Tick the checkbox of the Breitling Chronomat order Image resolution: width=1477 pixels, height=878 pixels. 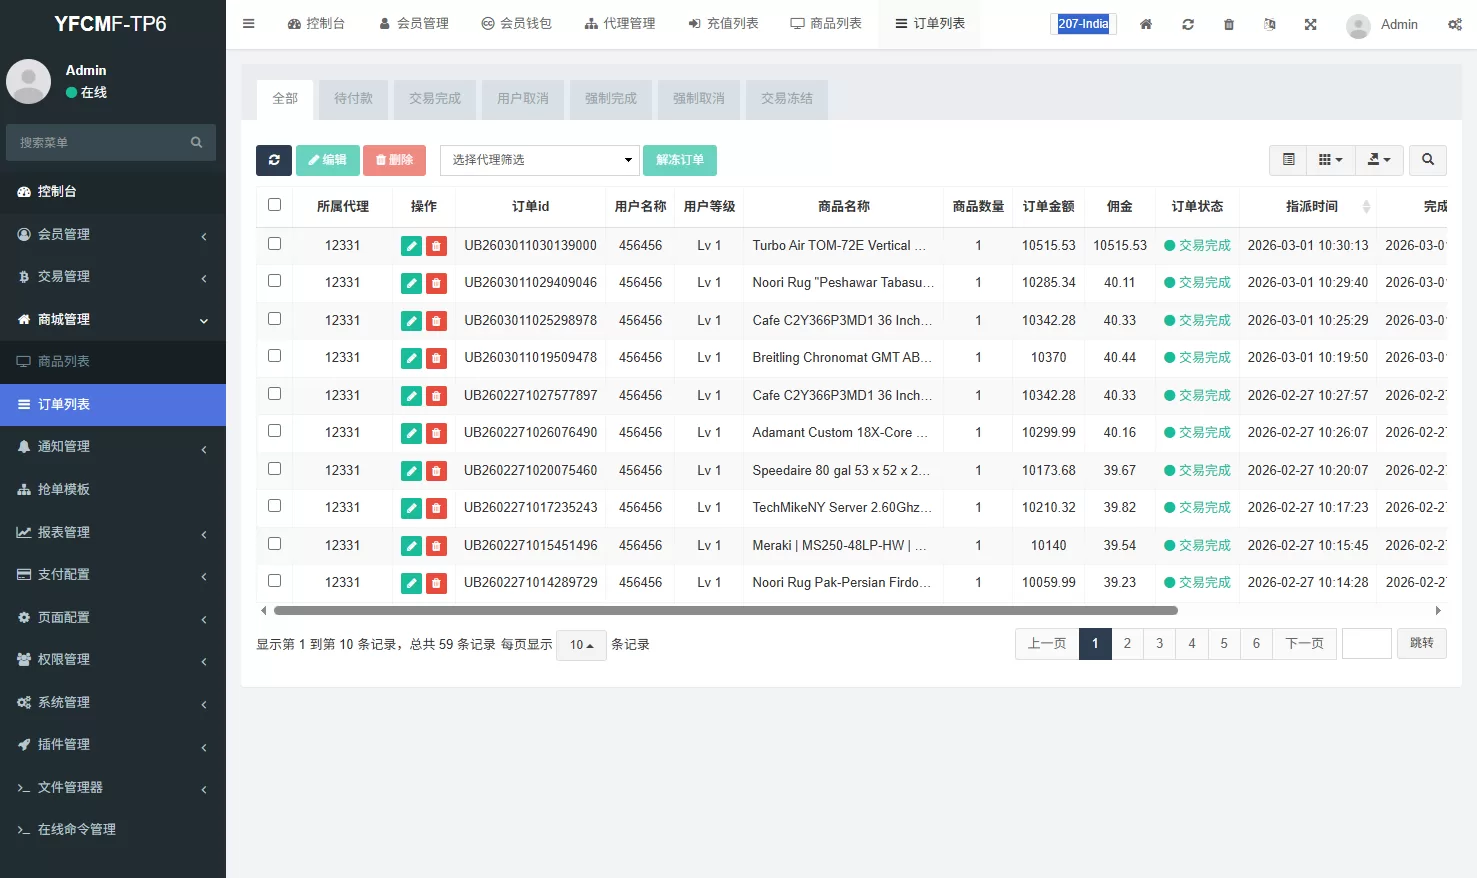click(274, 356)
